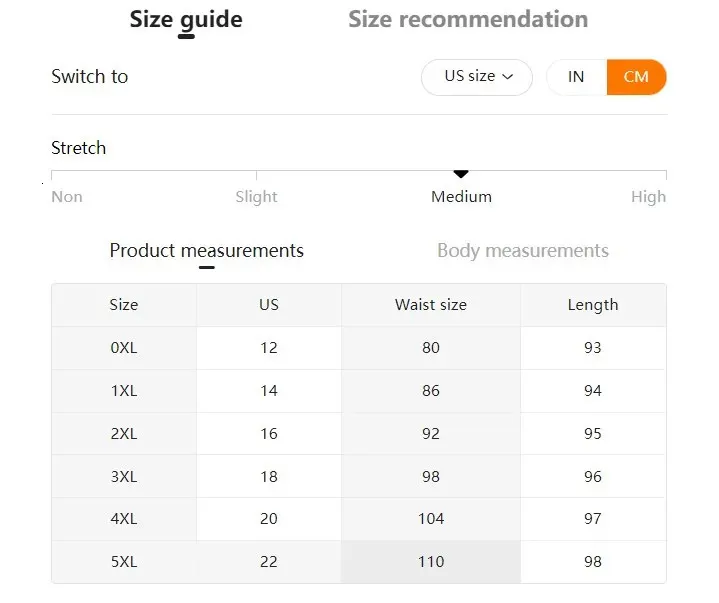The height and width of the screenshot is (603, 719).
Task: Click the 5XL waist value 110
Action: [431, 562]
